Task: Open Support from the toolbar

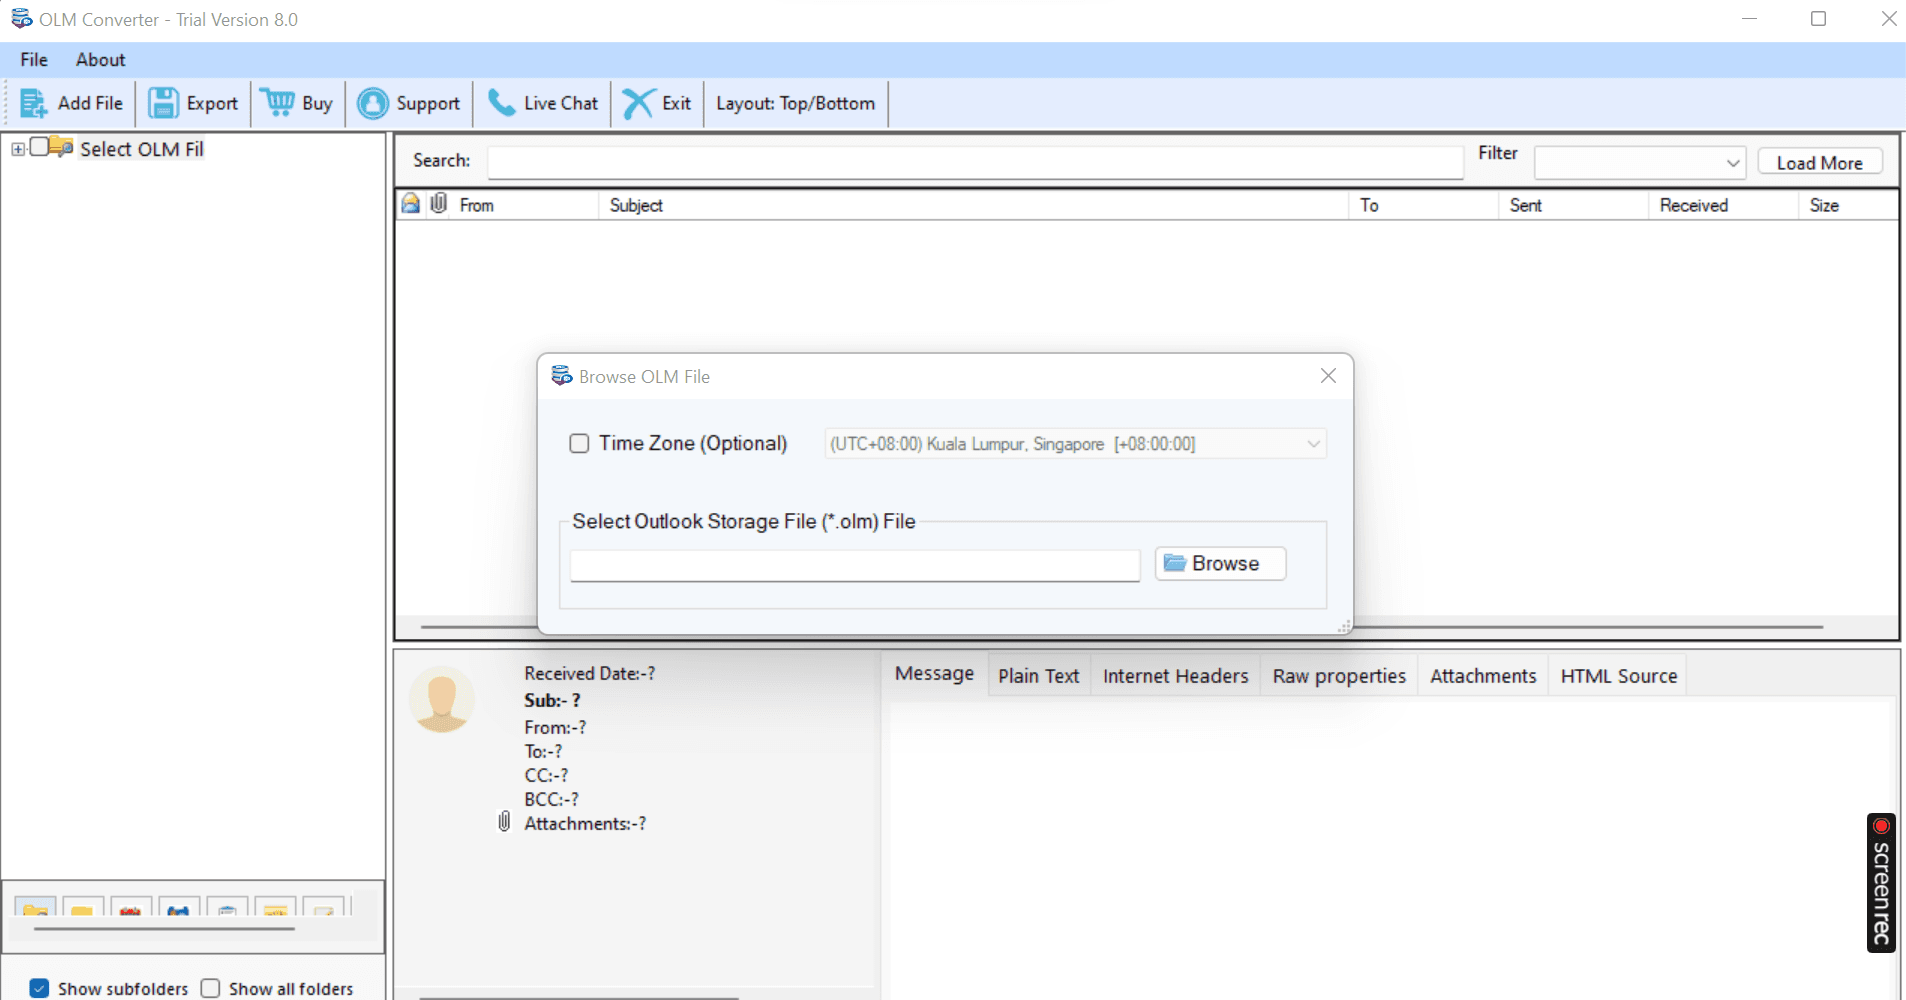Action: tap(409, 103)
